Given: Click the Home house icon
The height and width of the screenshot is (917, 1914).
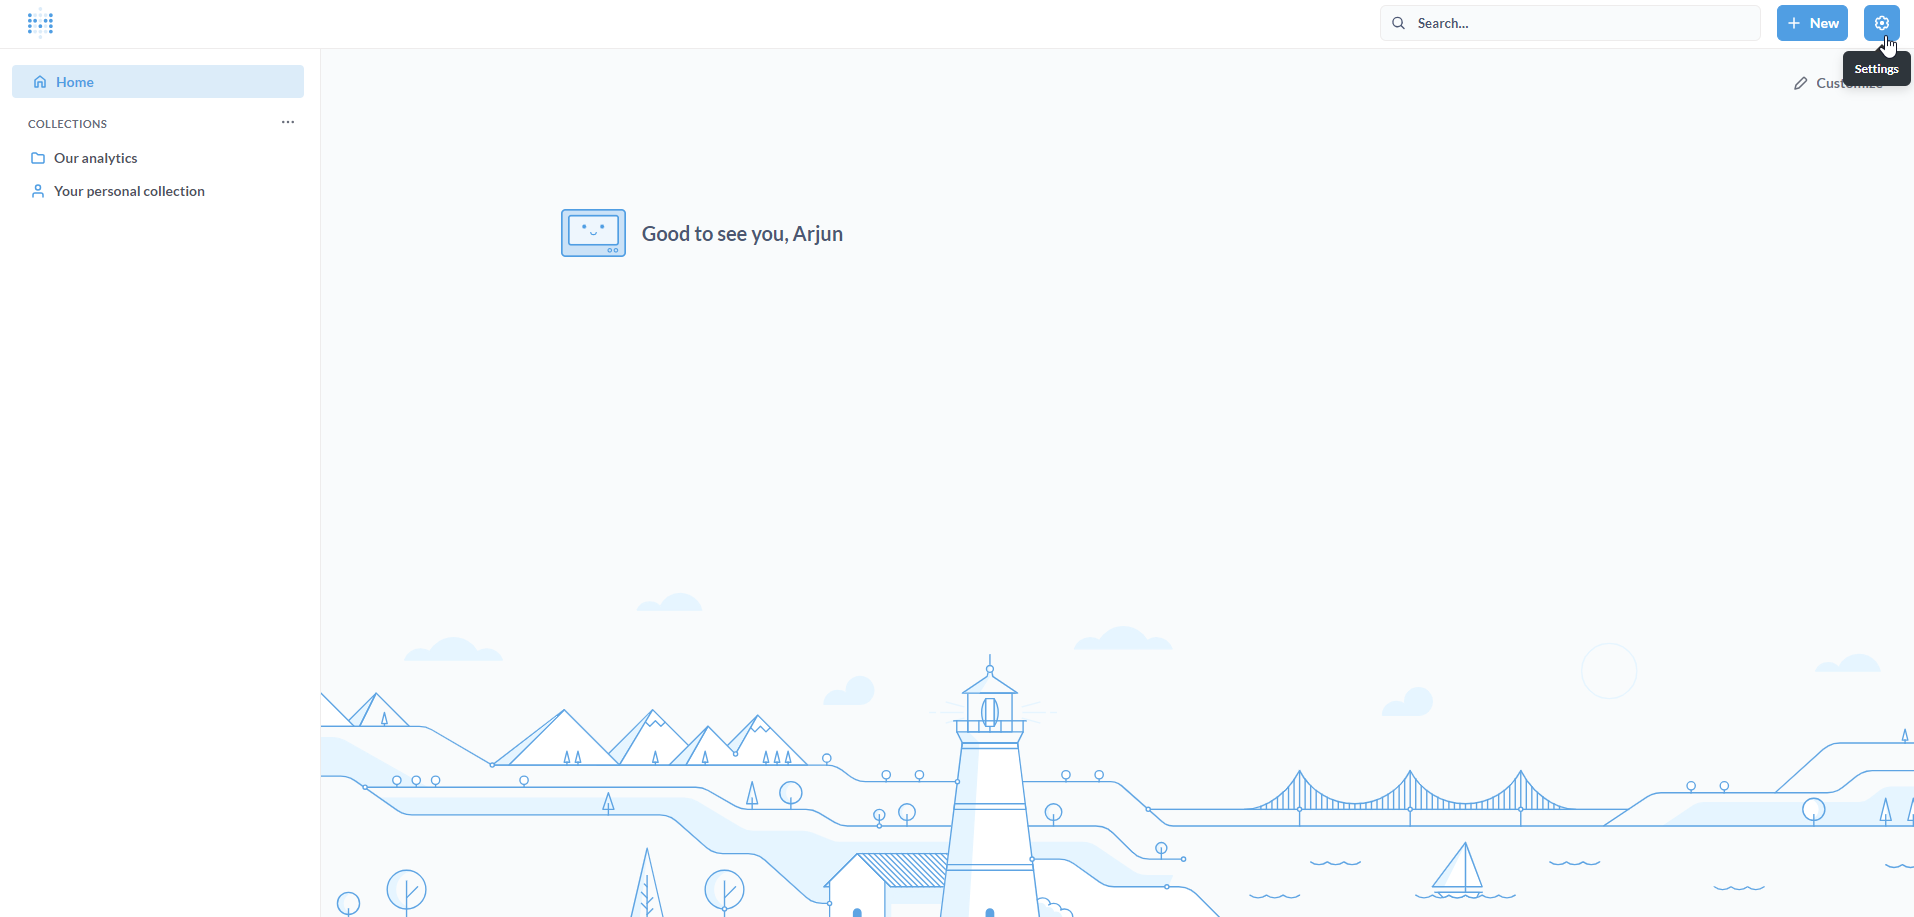Looking at the screenshot, I should (40, 82).
